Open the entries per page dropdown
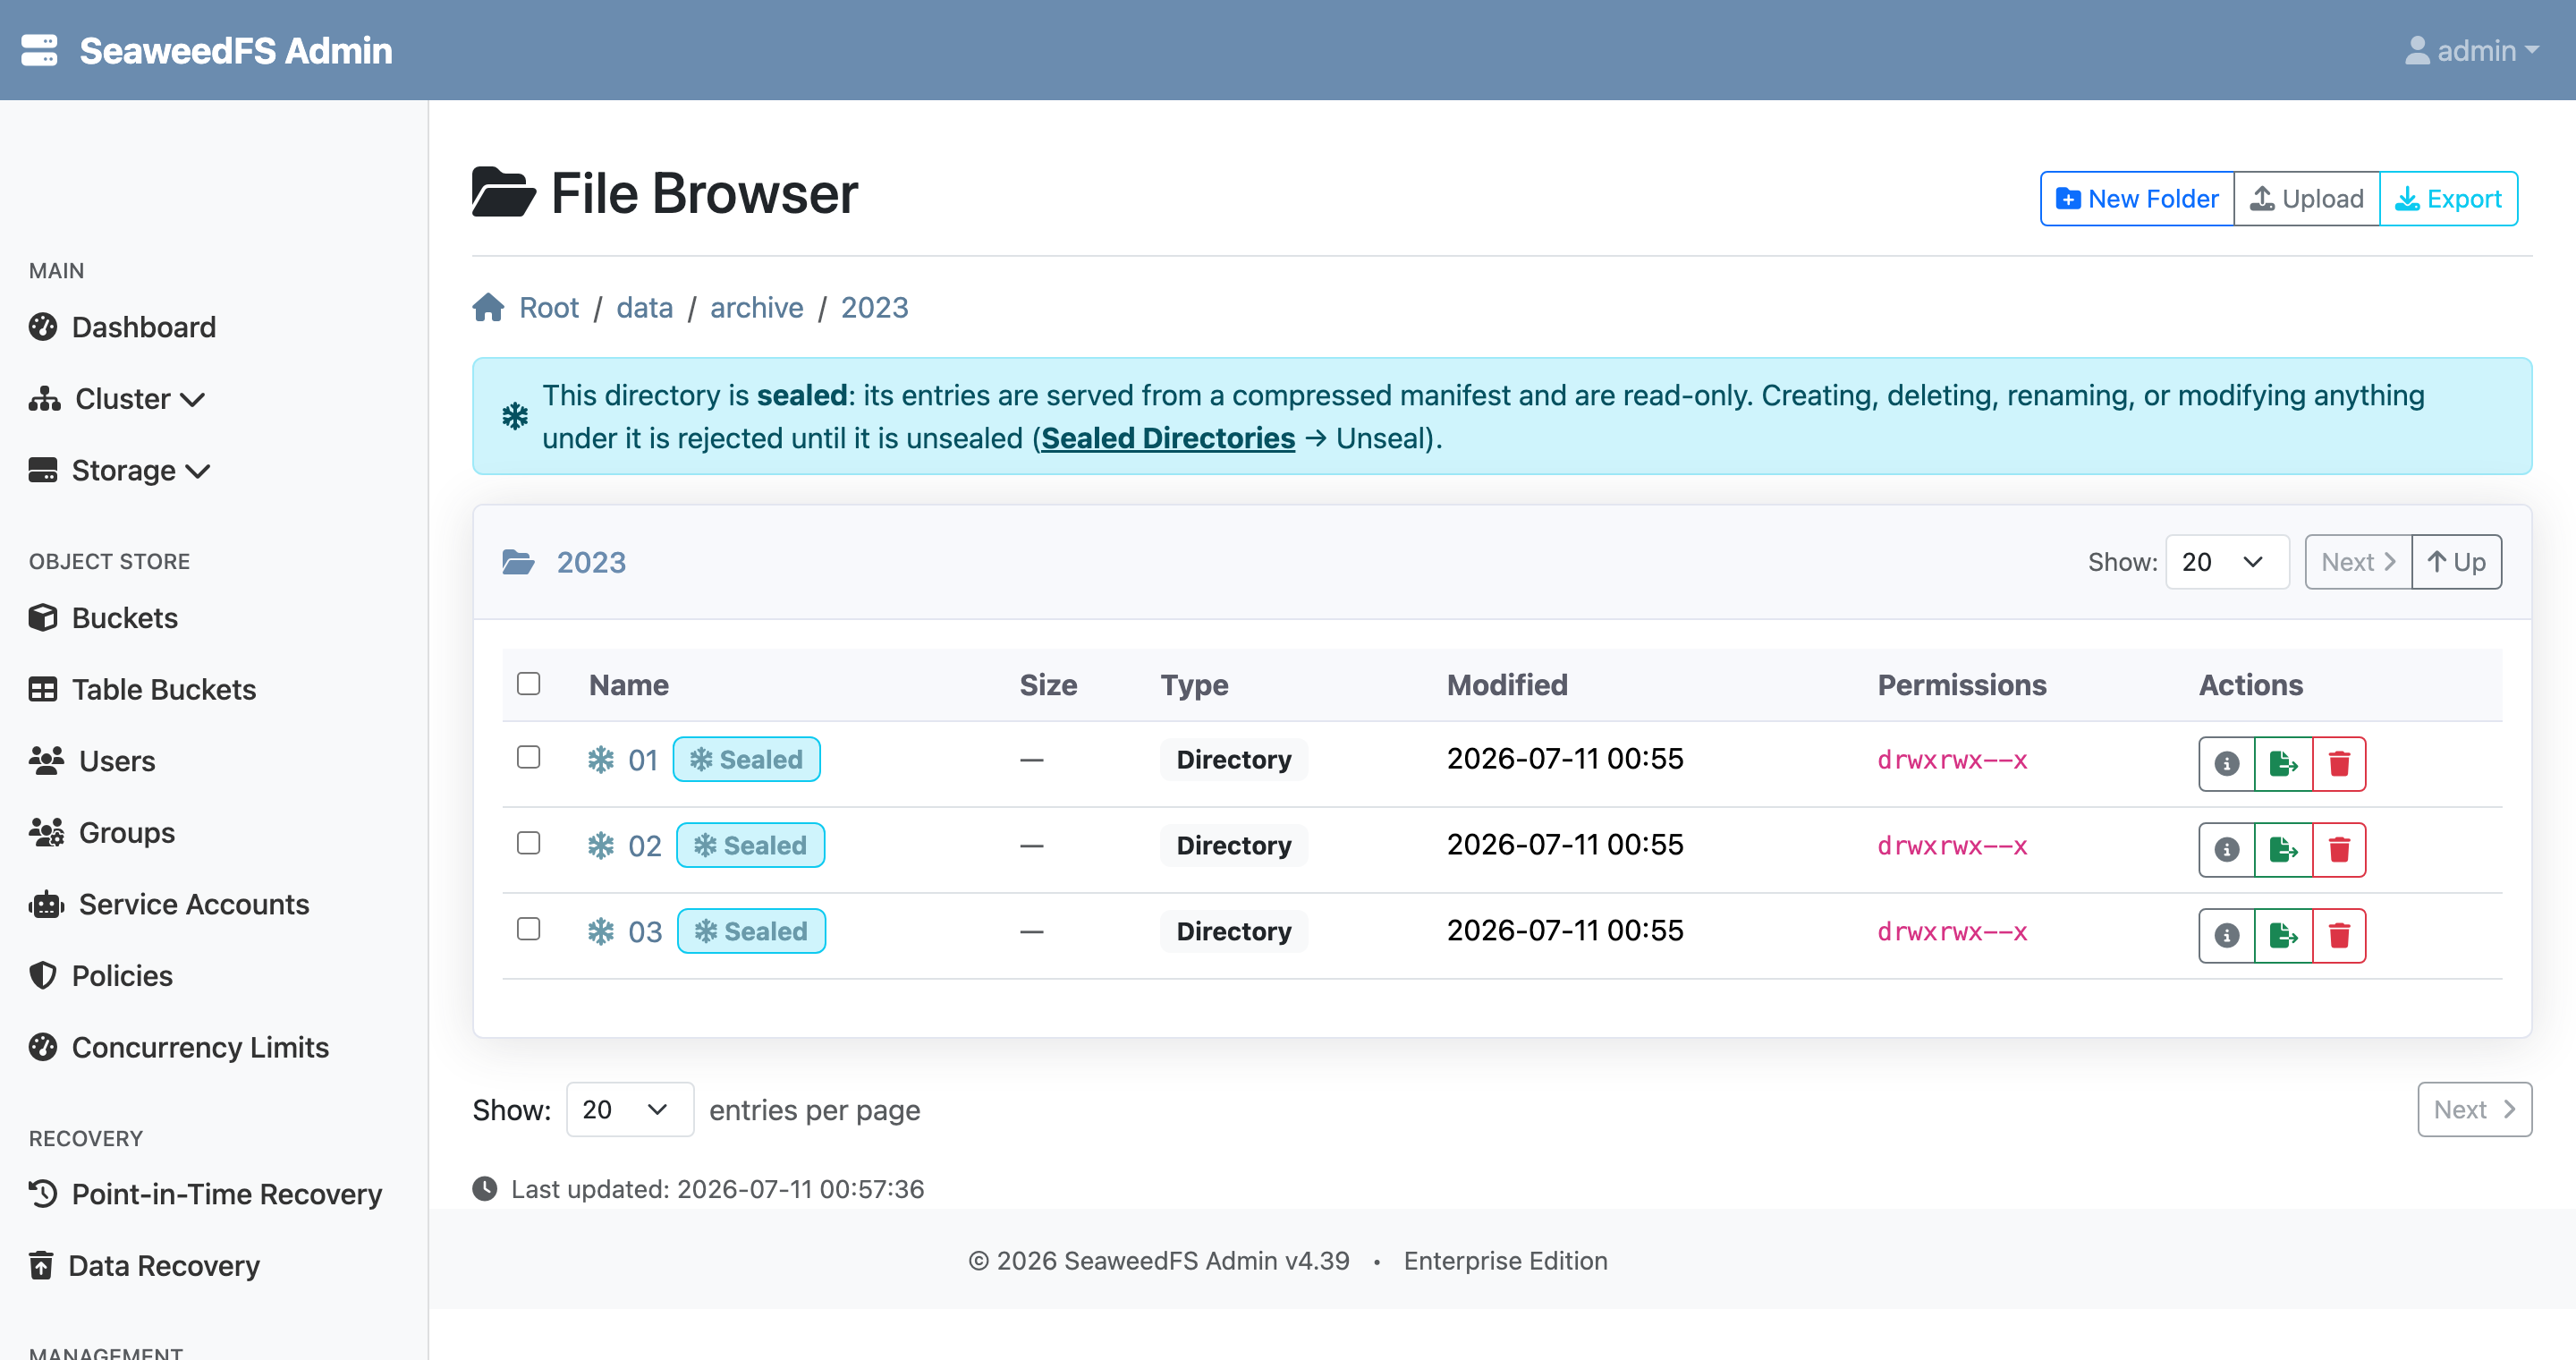Viewport: 2576px width, 1360px height. pos(629,1110)
